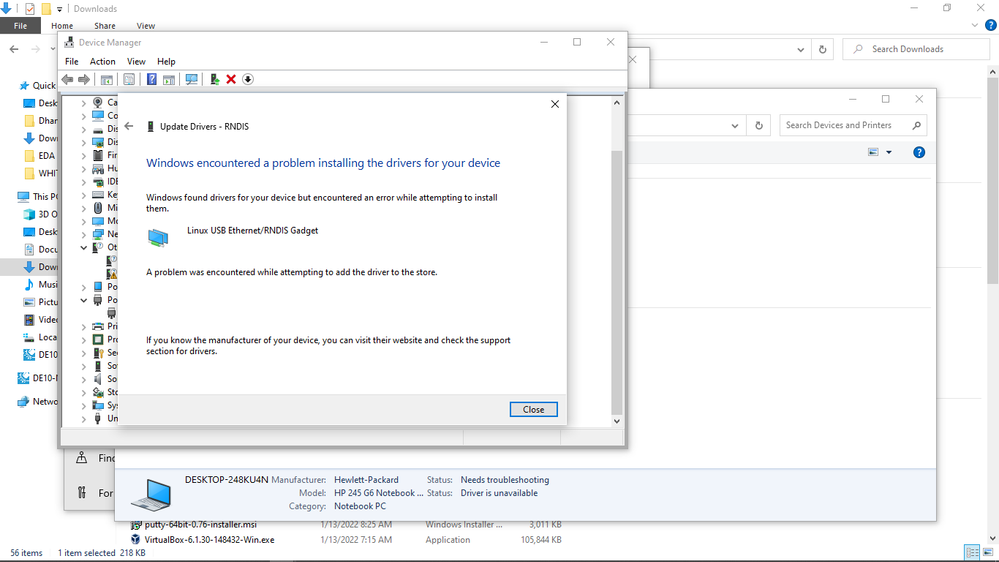Expand the System devices node chevron
The width and height of the screenshot is (999, 562).
click(83, 405)
